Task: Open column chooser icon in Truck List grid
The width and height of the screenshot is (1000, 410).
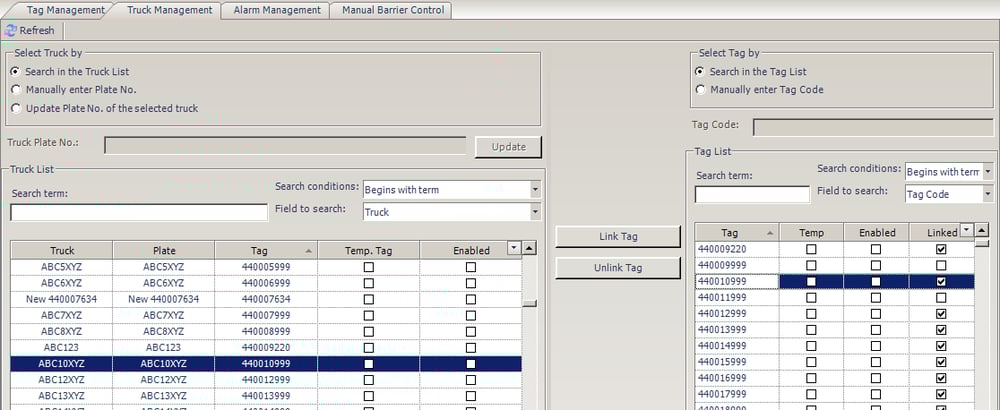Action: click(x=515, y=247)
